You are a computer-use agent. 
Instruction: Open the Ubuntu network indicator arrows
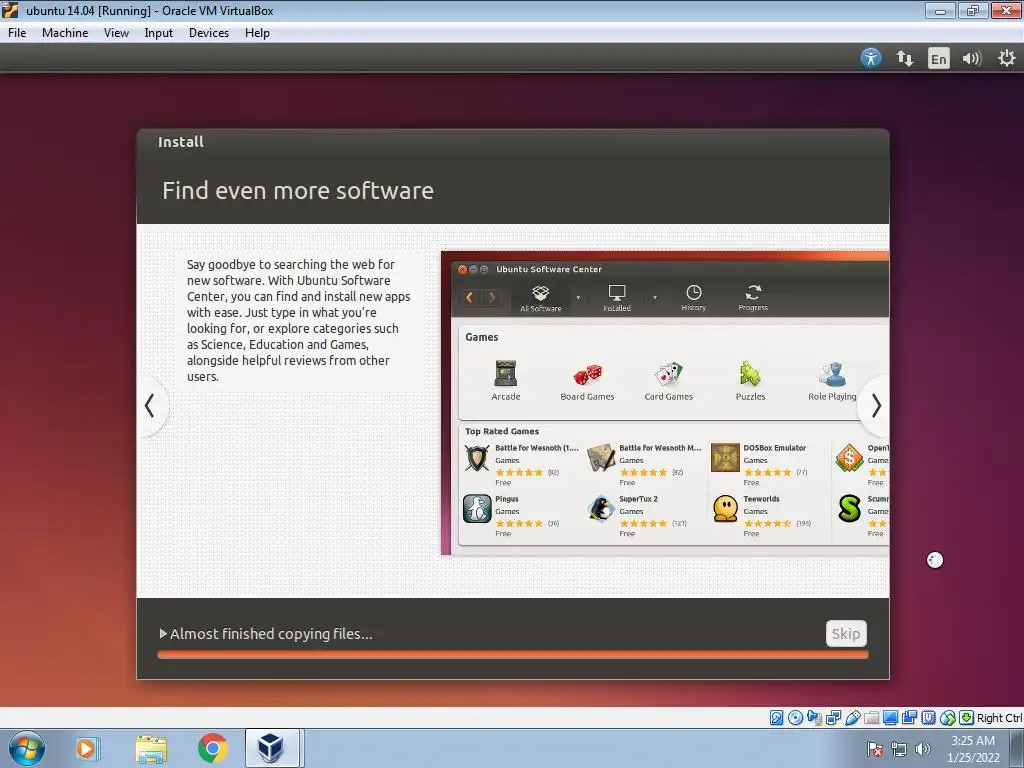904,58
